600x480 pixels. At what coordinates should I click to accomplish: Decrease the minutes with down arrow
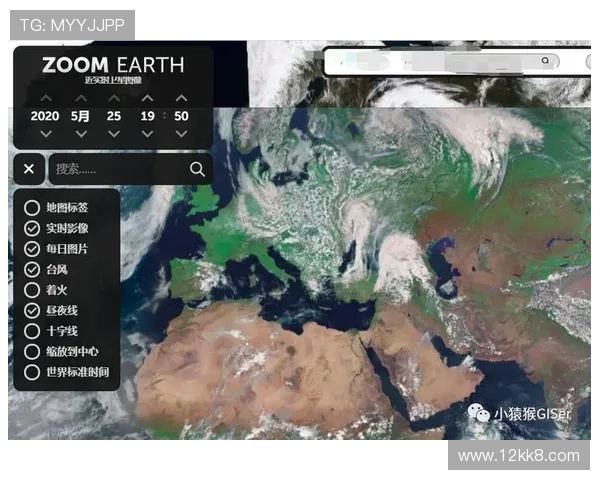(x=180, y=133)
